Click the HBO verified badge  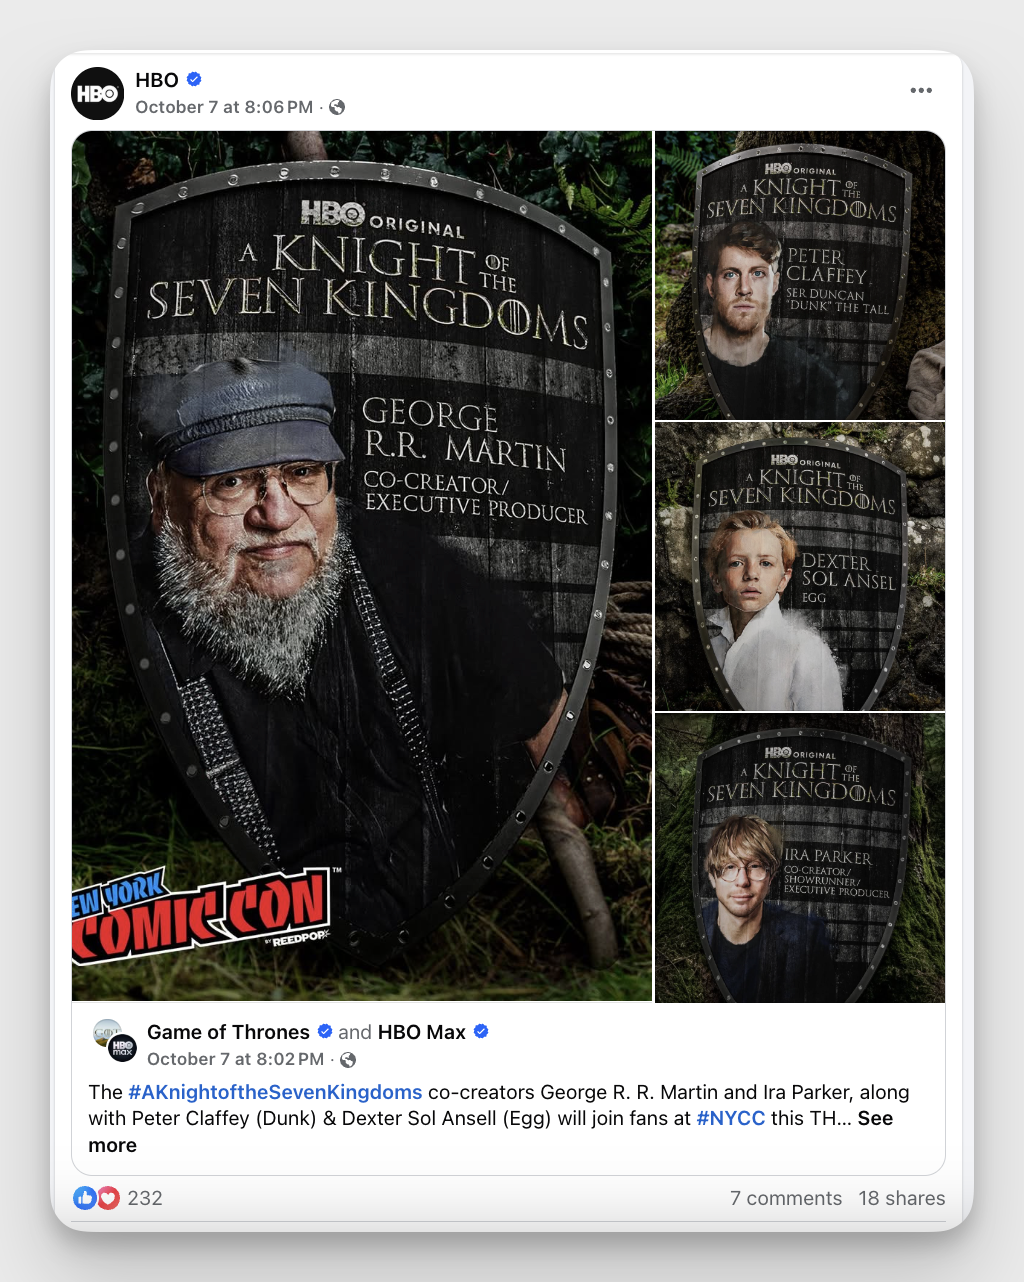(195, 80)
